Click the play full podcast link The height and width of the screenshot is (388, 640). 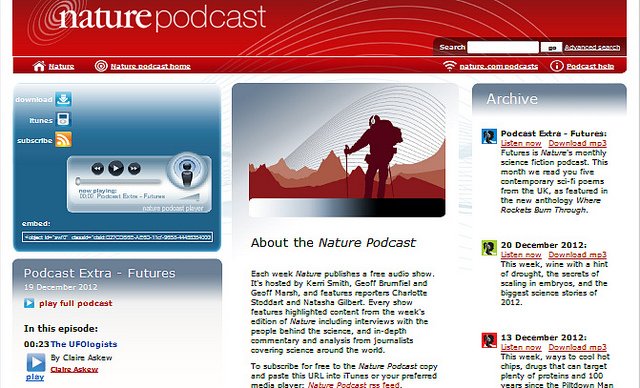pos(76,303)
